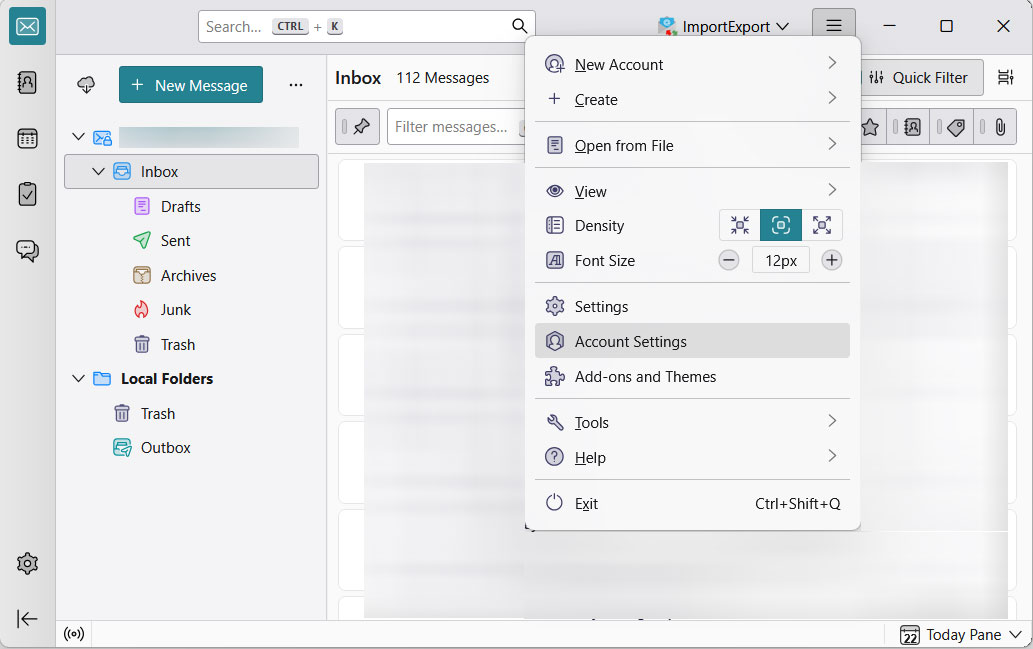Click the Get Messages cloud icon

[86, 85]
